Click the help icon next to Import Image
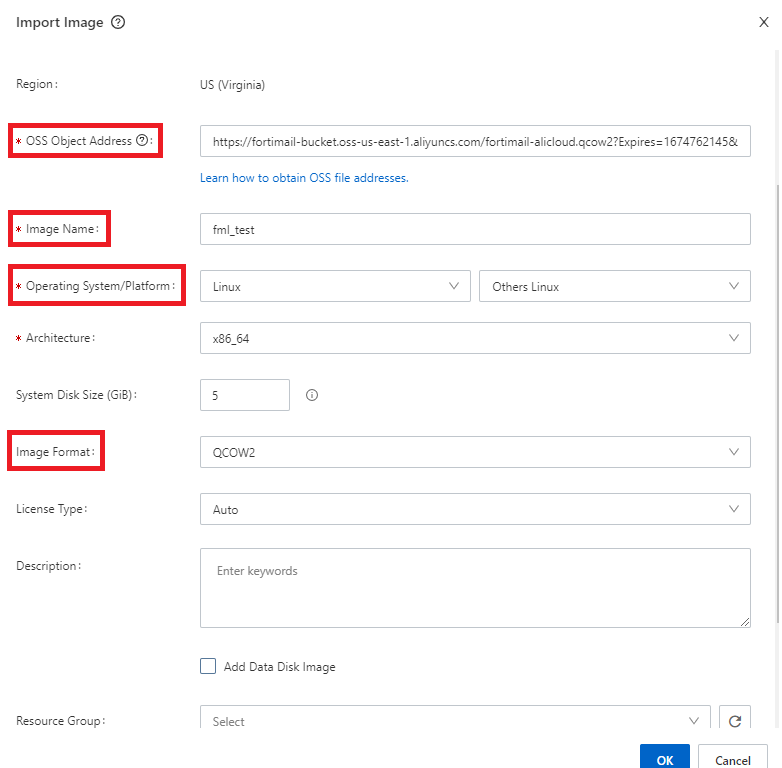Image resolution: width=782 pixels, height=768 pixels. pyautogui.click(x=118, y=22)
